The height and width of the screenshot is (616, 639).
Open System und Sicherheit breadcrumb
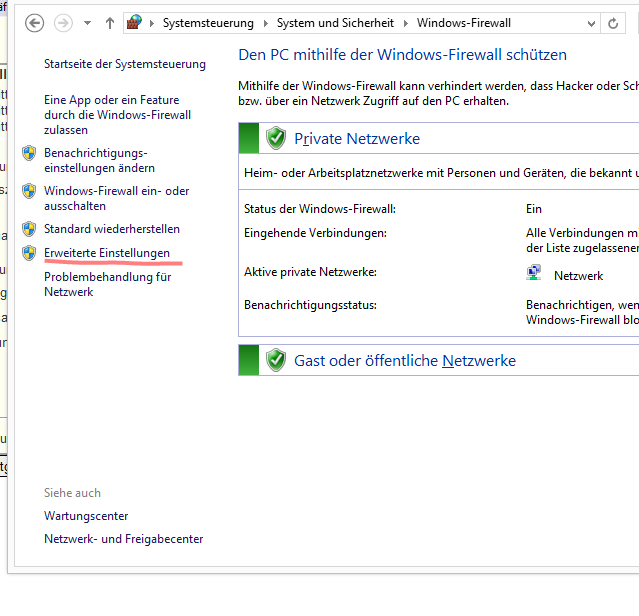pos(335,23)
